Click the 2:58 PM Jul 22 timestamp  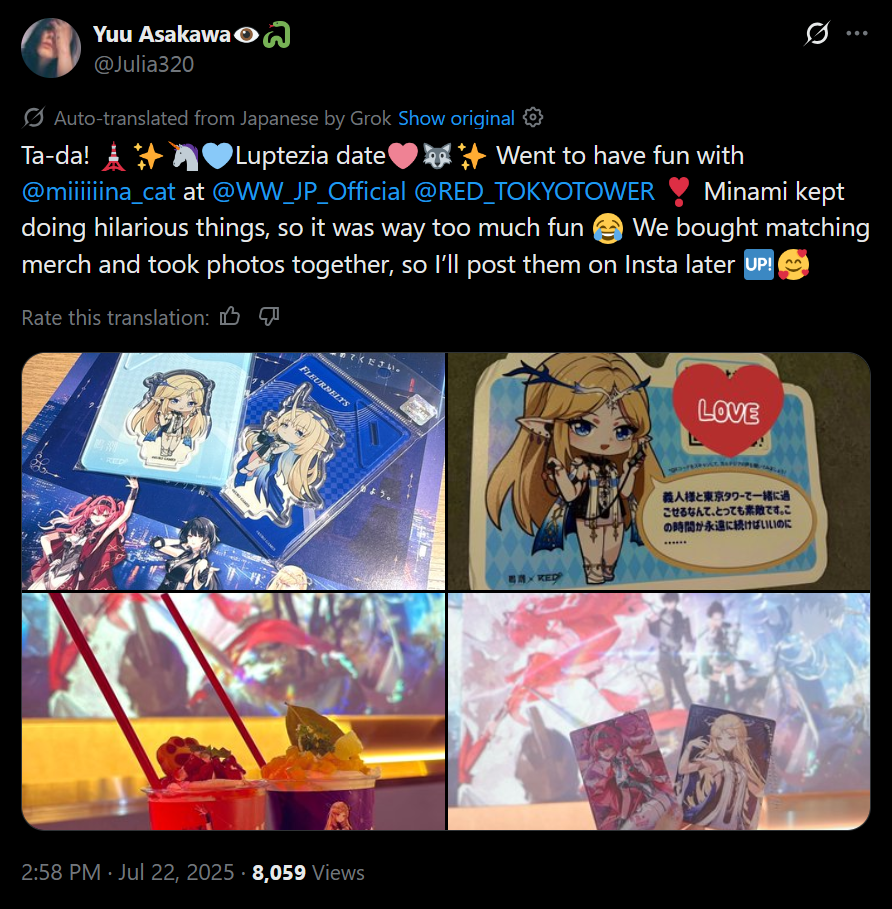pyautogui.click(x=128, y=872)
